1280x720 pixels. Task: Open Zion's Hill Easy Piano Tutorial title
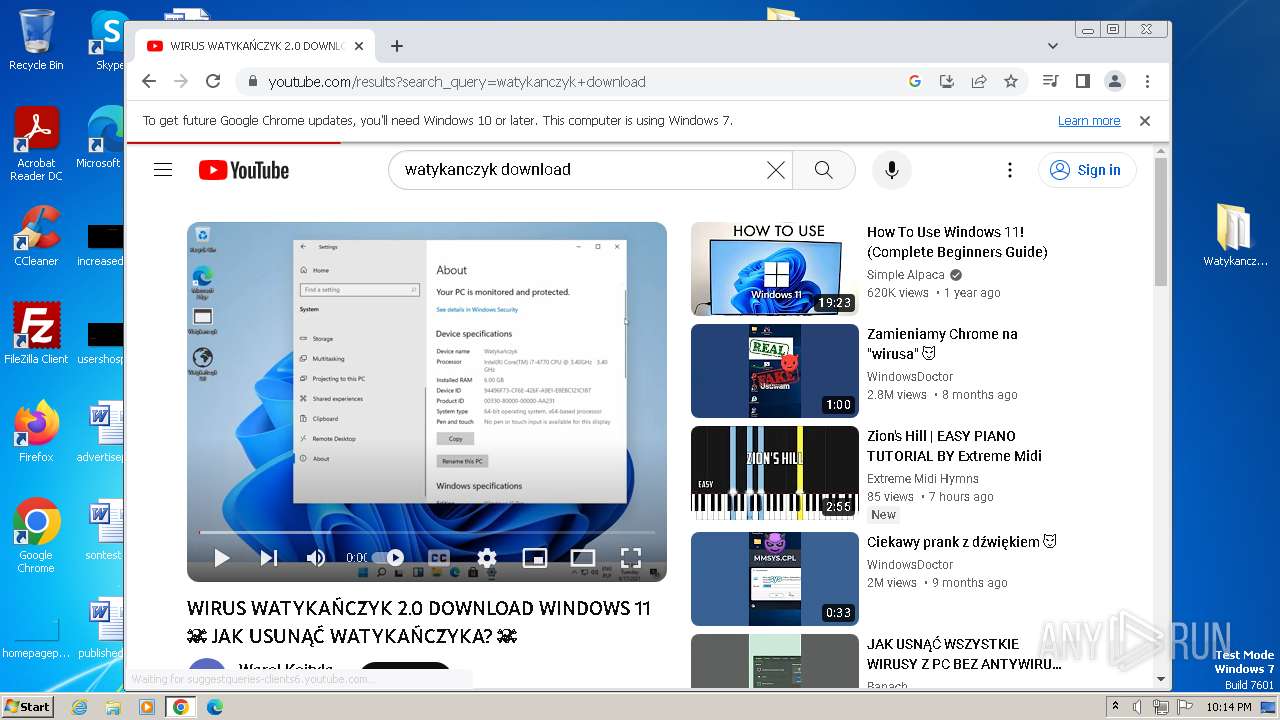(x=955, y=446)
